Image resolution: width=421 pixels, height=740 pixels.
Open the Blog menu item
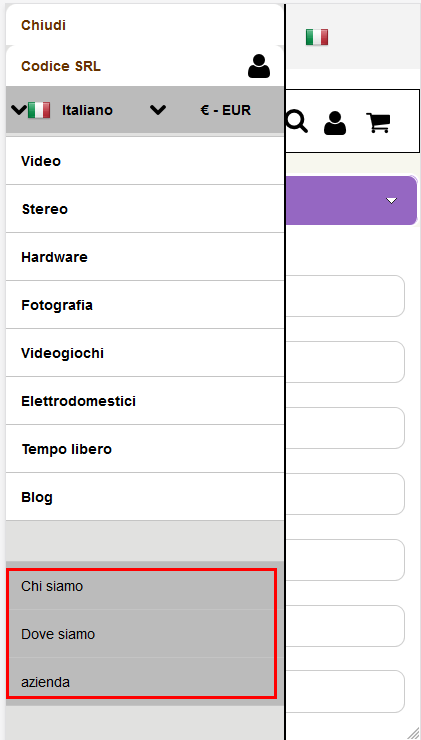(145, 497)
